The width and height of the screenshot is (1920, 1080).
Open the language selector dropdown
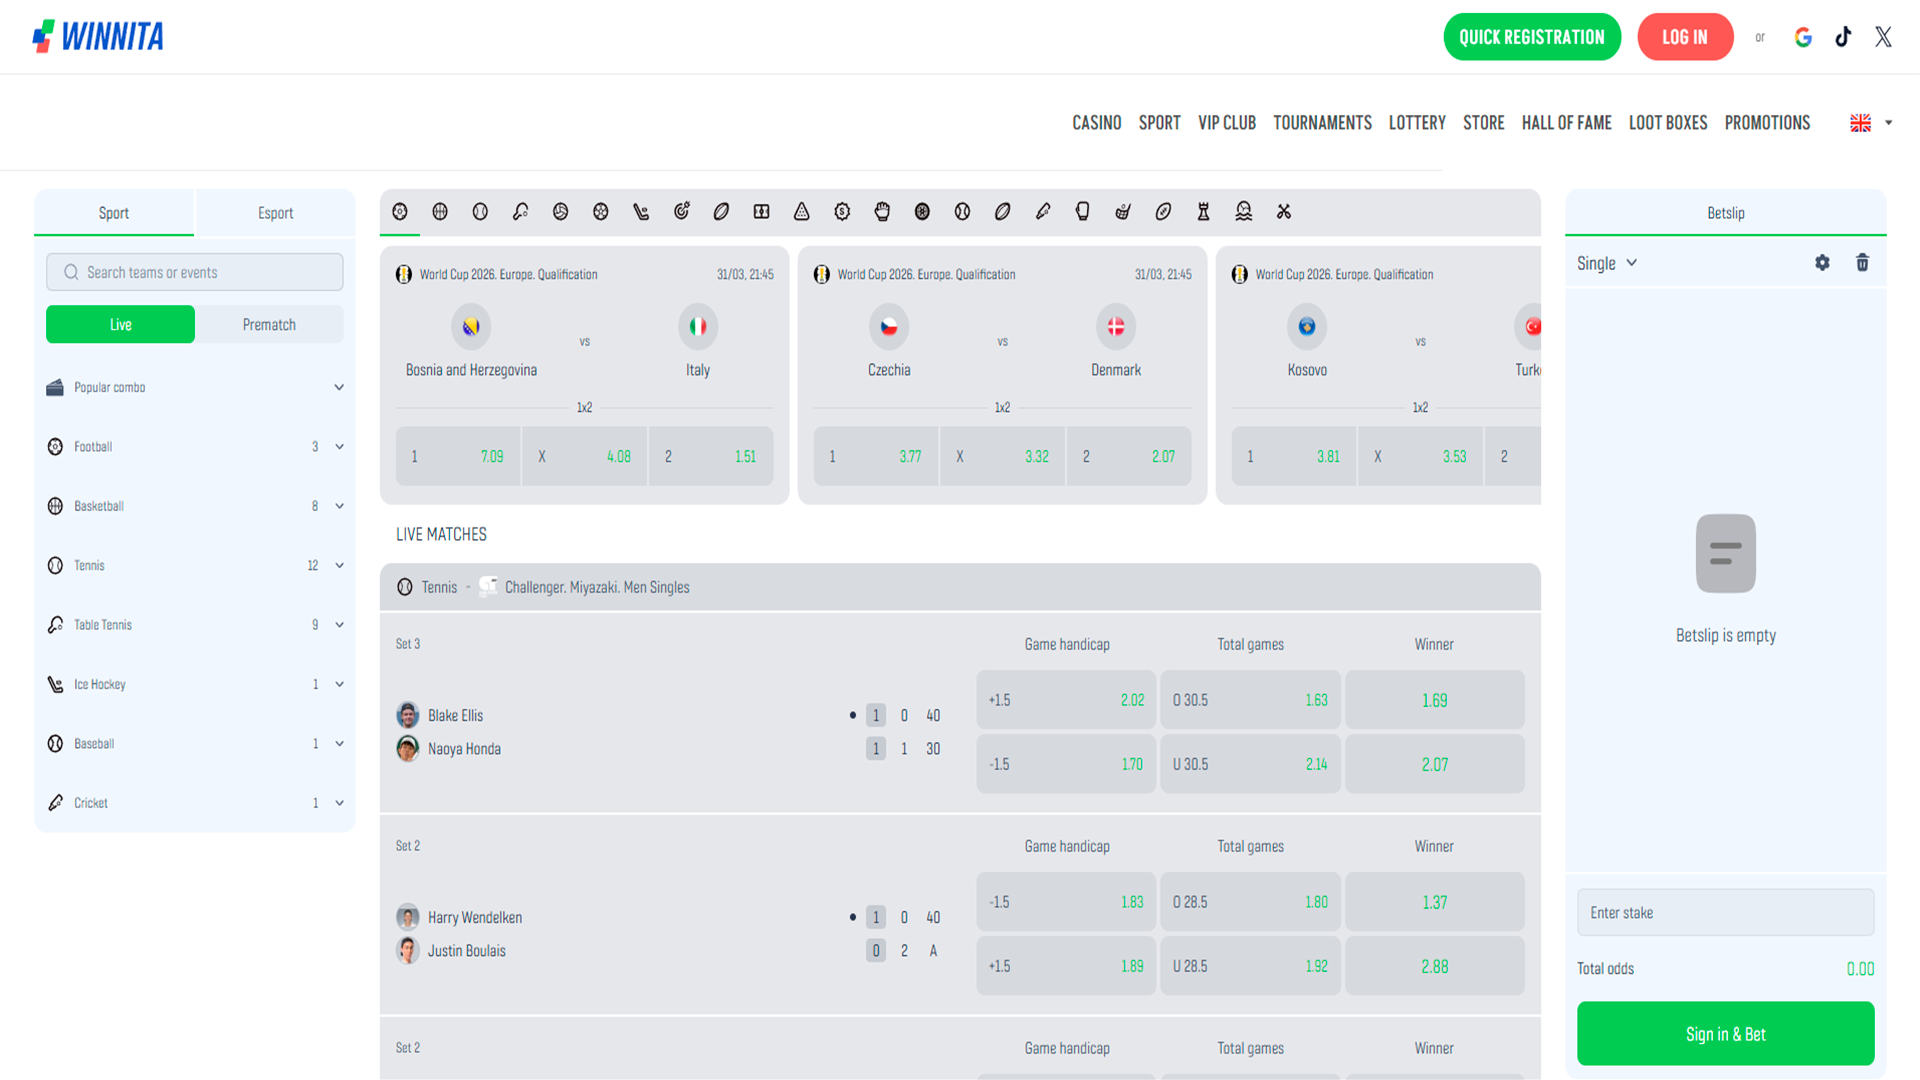click(x=1869, y=122)
